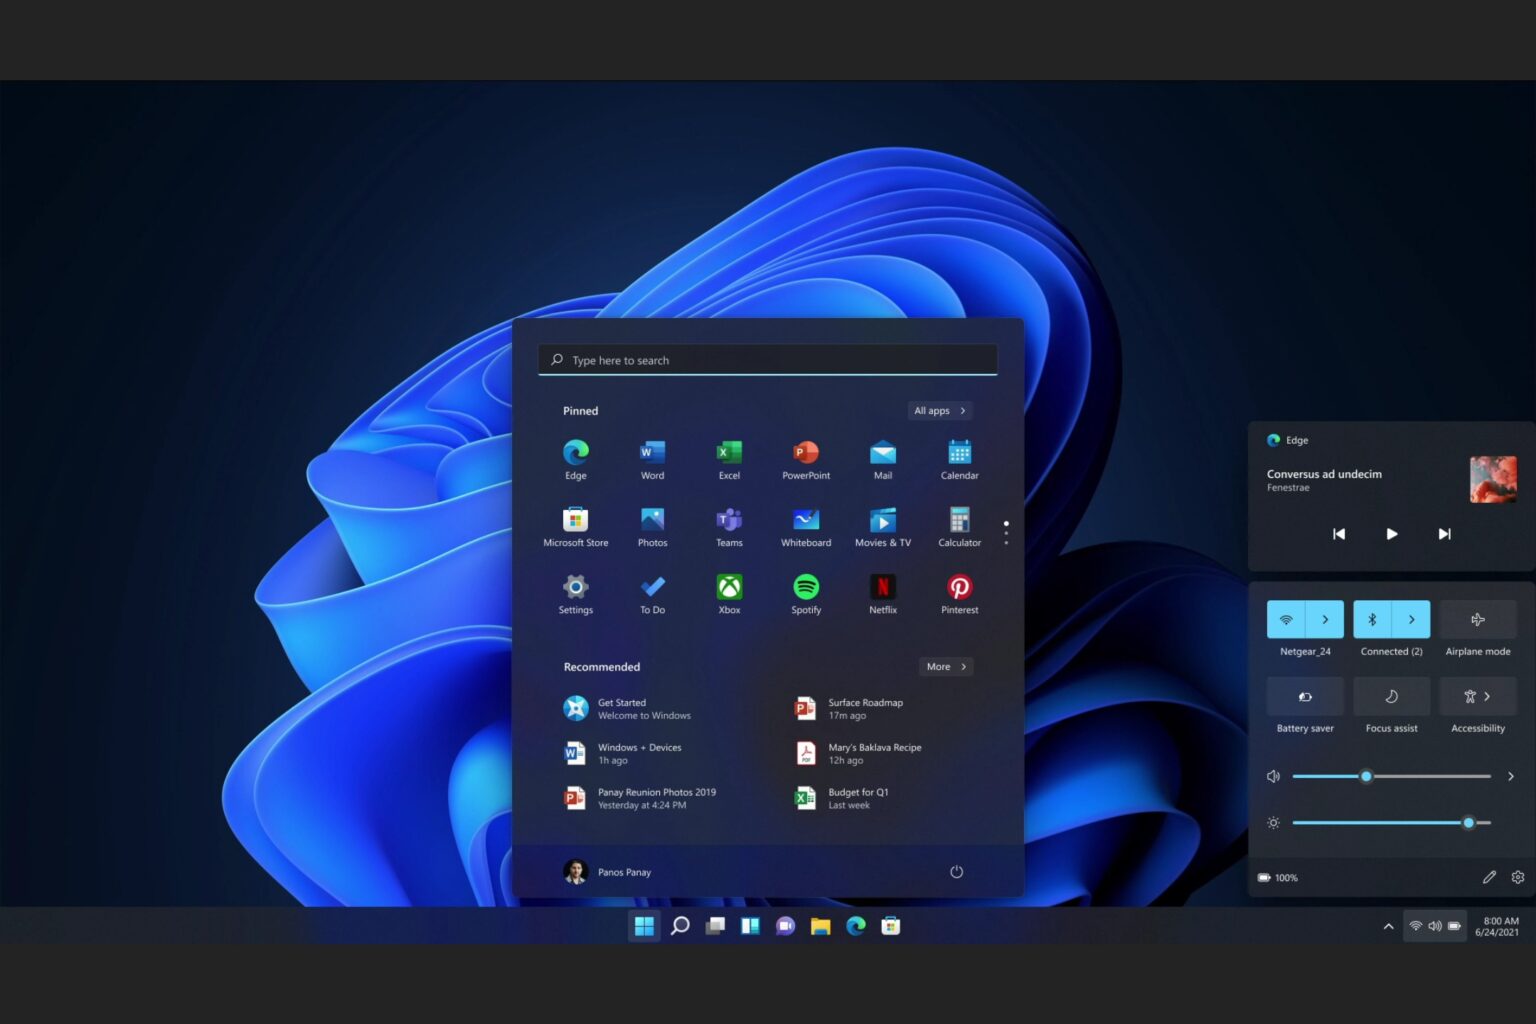Image resolution: width=1536 pixels, height=1024 pixels.
Task: Open the Calendar app
Action: [x=960, y=459]
